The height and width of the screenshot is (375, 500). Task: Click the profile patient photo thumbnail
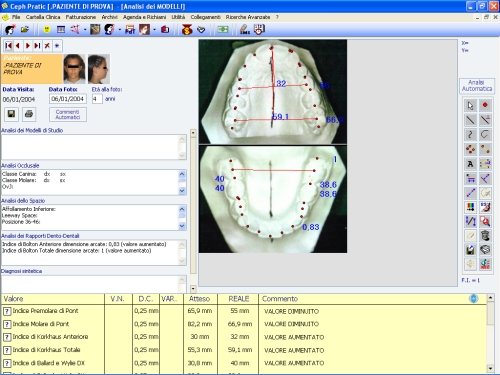pyautogui.click(x=99, y=69)
